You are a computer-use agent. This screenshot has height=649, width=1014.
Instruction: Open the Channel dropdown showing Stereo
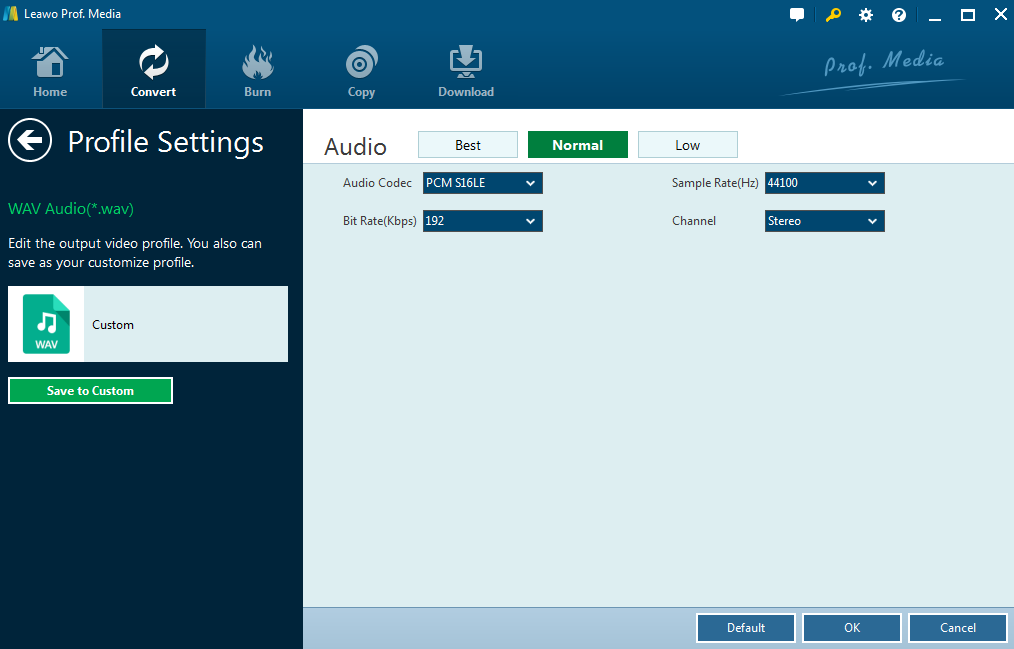pyautogui.click(x=824, y=221)
